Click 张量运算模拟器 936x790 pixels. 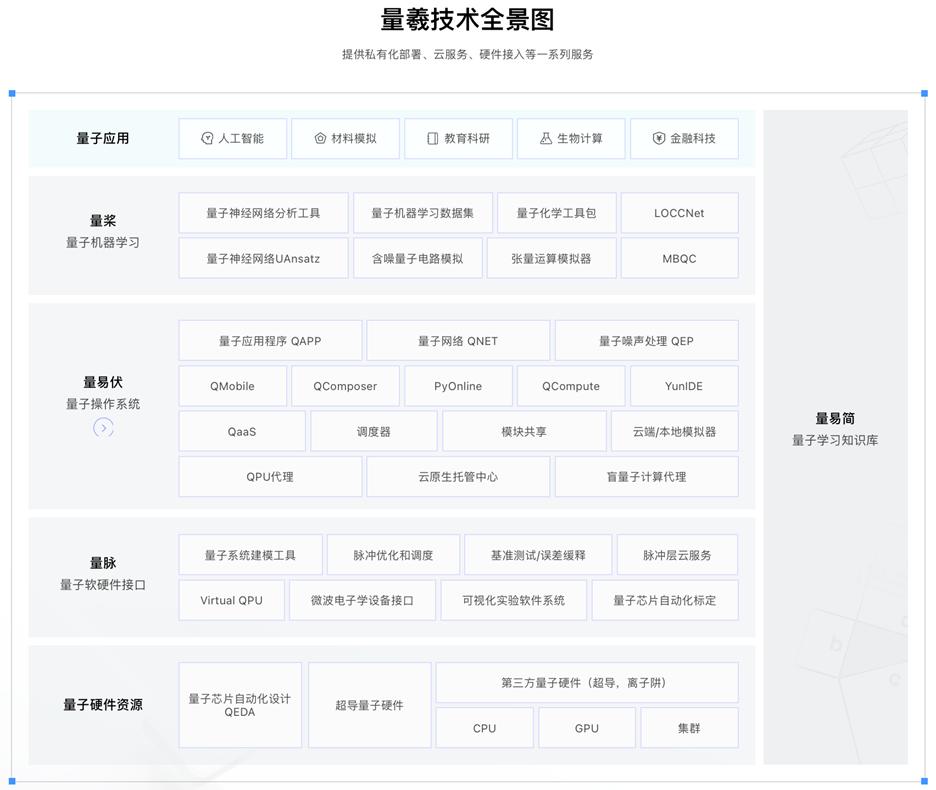[551, 258]
